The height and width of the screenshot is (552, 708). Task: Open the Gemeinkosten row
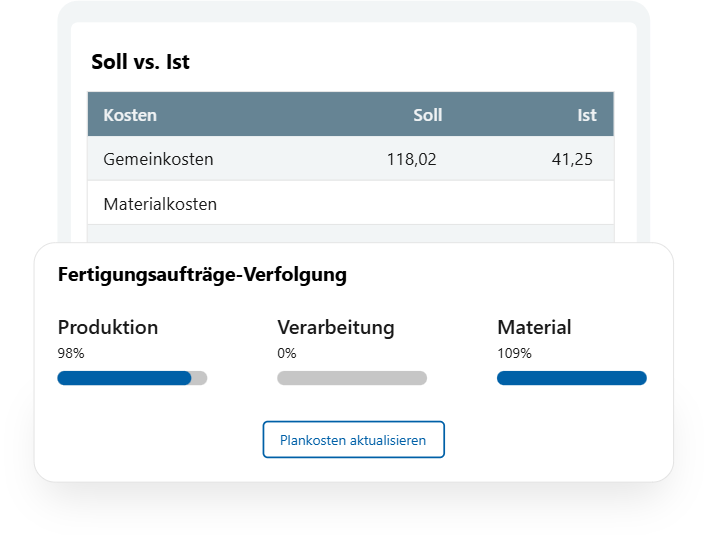point(351,159)
